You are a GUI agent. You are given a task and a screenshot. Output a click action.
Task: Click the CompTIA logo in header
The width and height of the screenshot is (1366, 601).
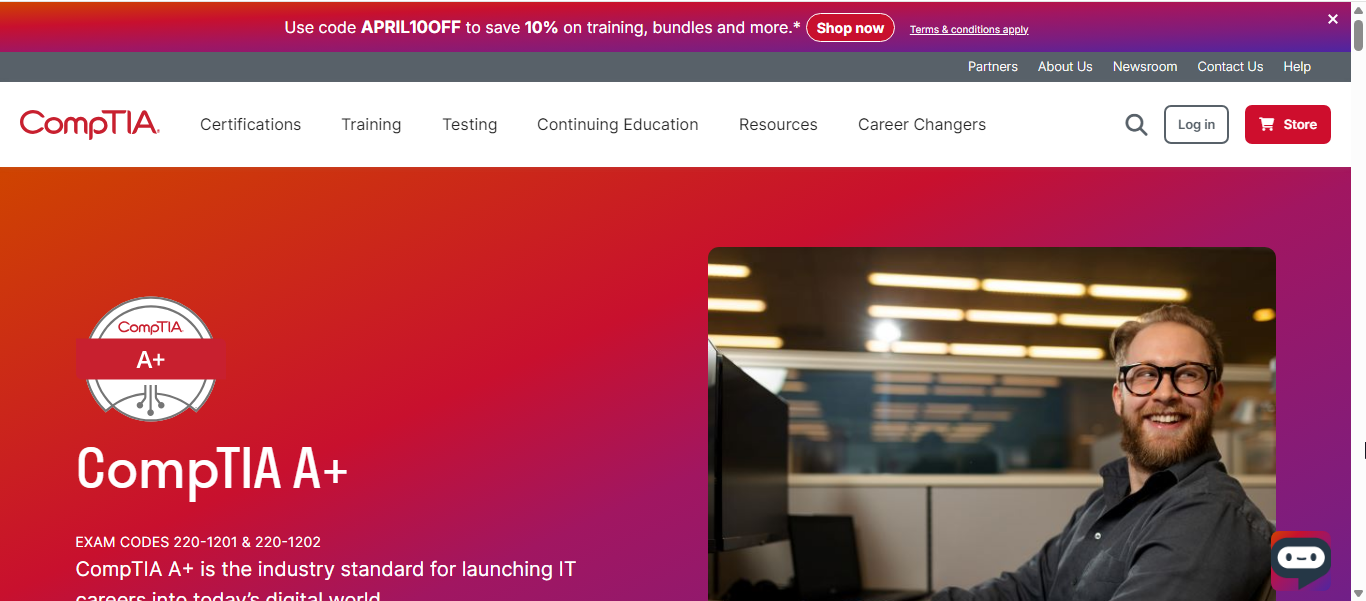(x=89, y=124)
